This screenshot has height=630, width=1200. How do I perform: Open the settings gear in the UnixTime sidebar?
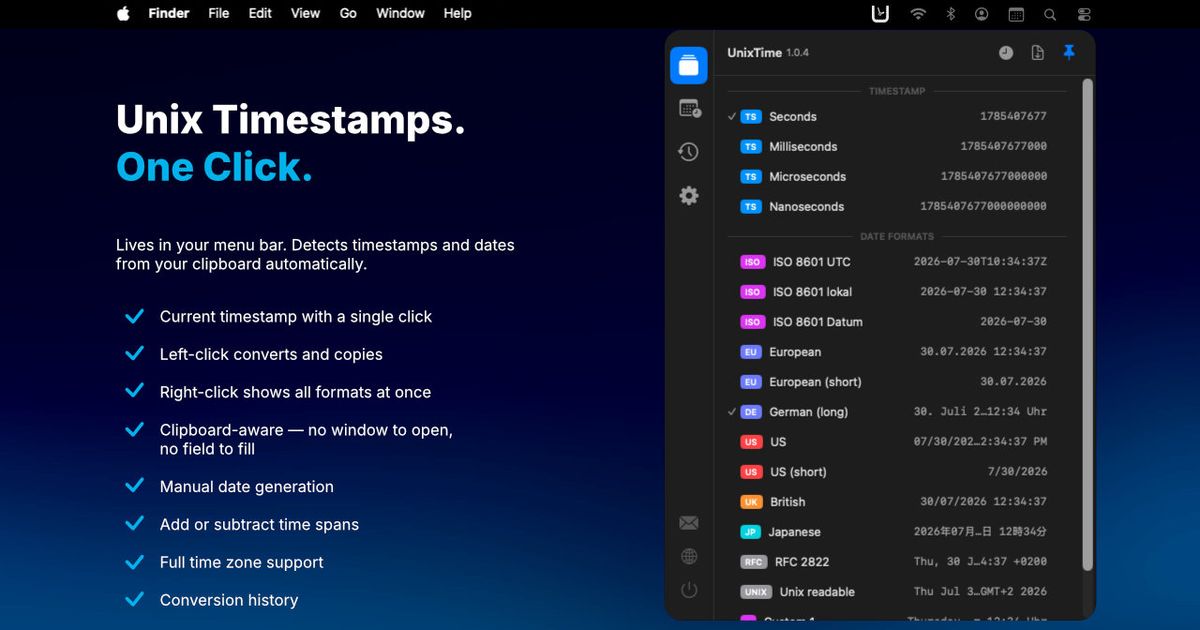coord(689,196)
